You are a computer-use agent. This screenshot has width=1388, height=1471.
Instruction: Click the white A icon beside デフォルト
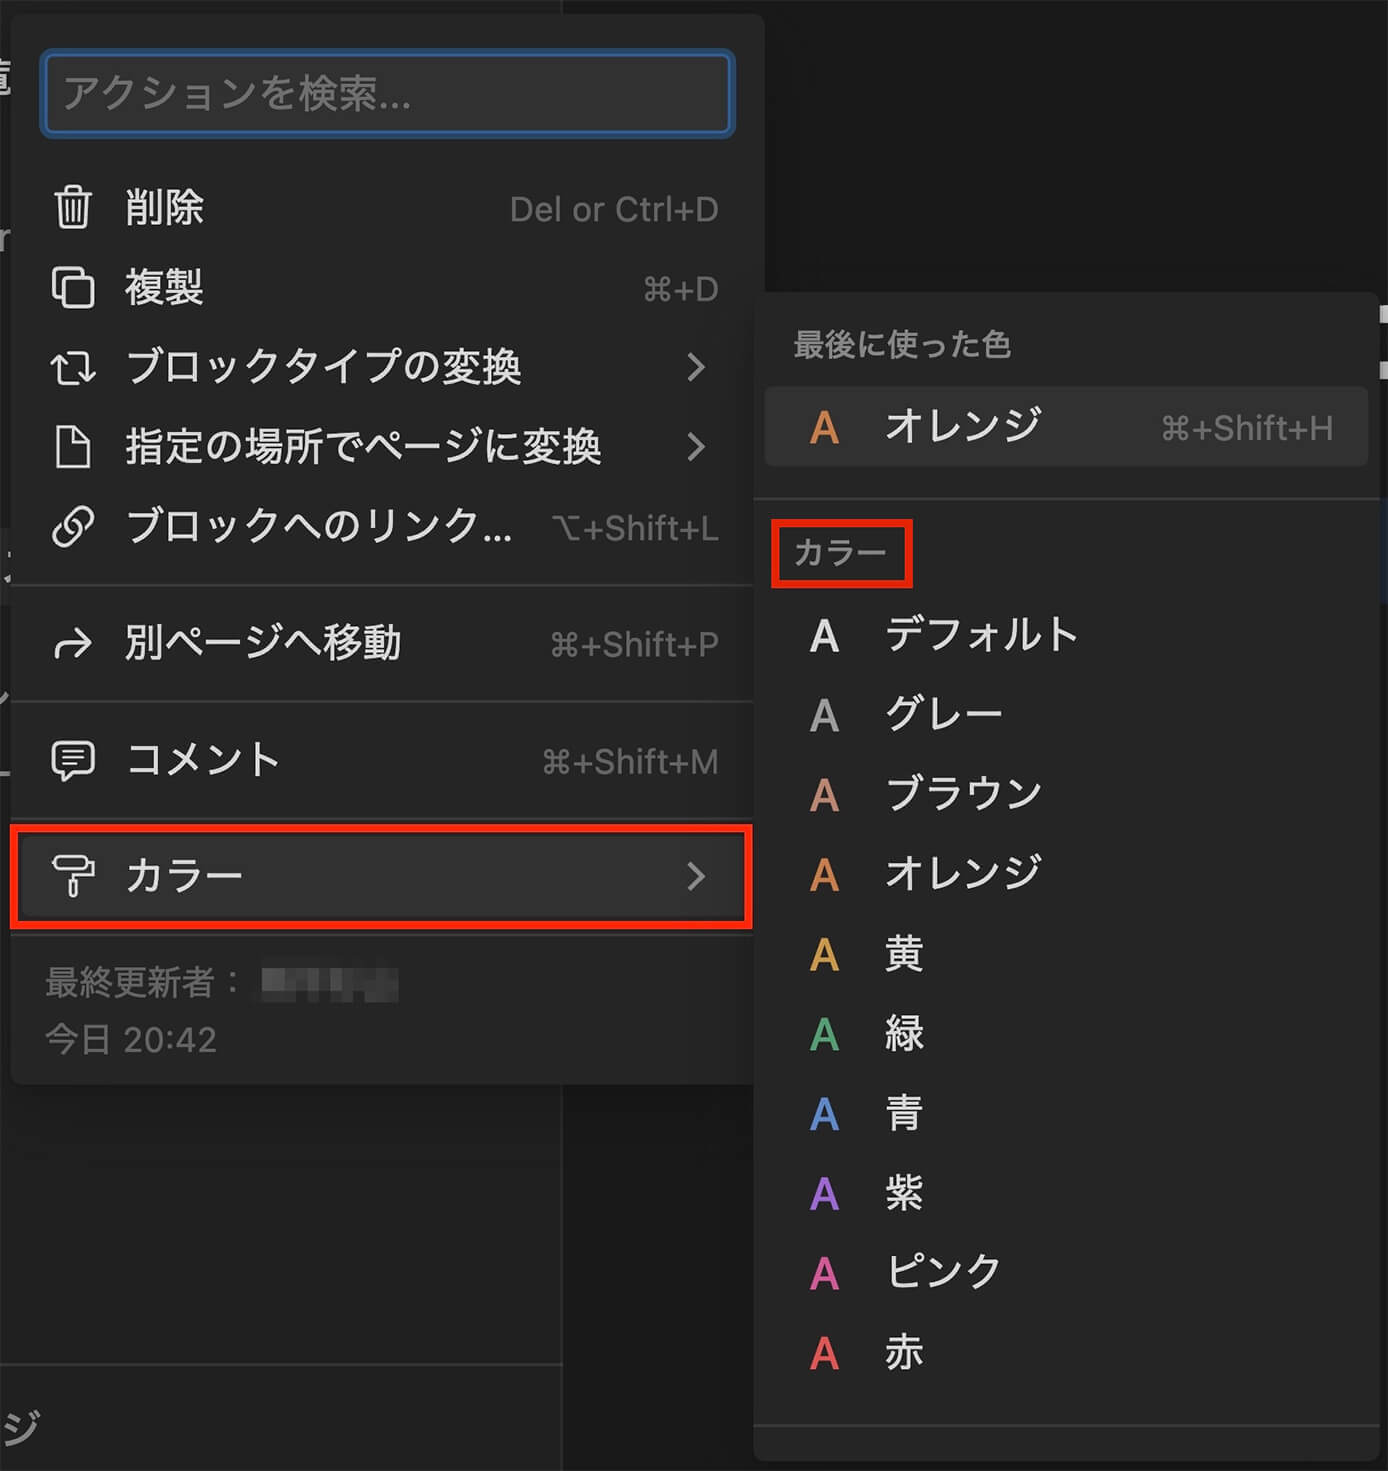(824, 635)
